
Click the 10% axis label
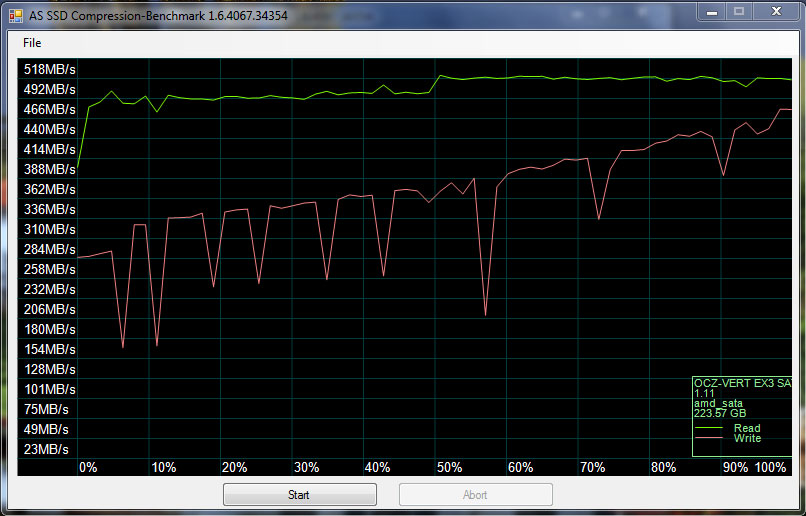163,468
